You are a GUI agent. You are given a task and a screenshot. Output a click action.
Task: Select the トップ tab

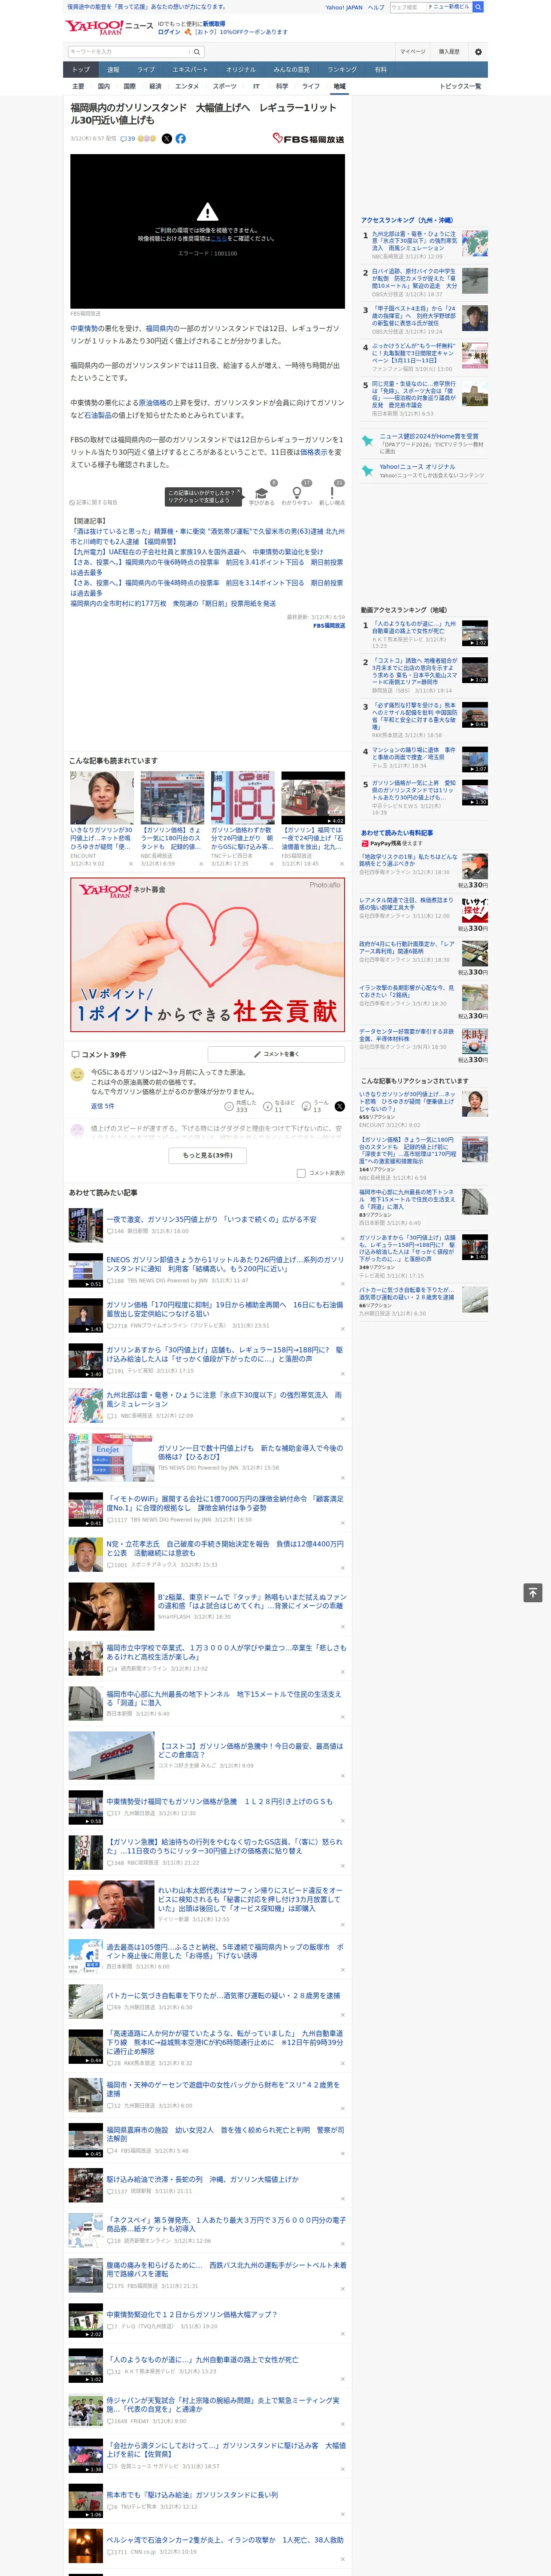click(x=81, y=70)
